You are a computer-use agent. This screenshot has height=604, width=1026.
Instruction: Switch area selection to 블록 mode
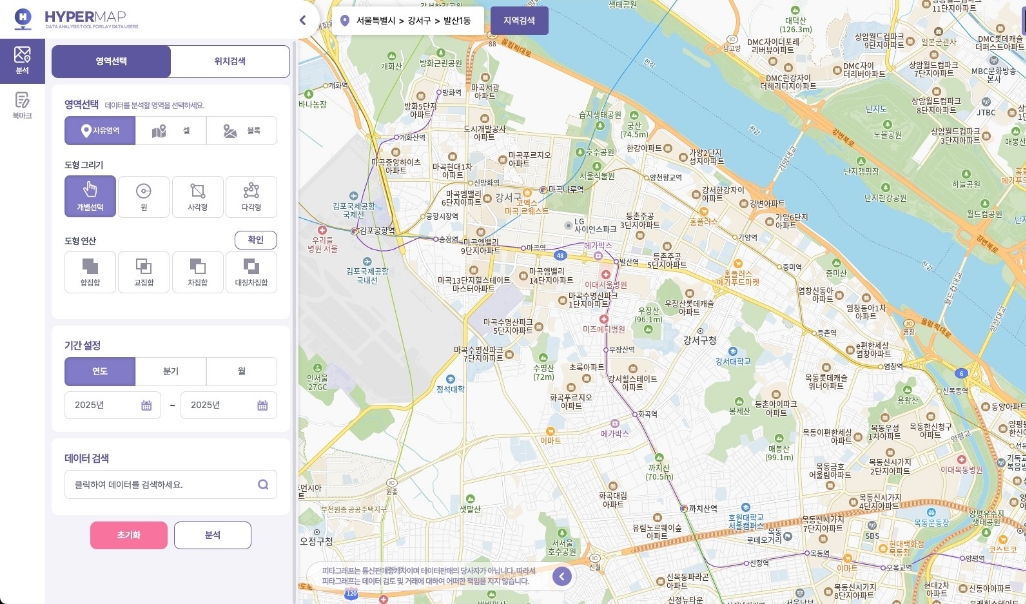[241, 131]
